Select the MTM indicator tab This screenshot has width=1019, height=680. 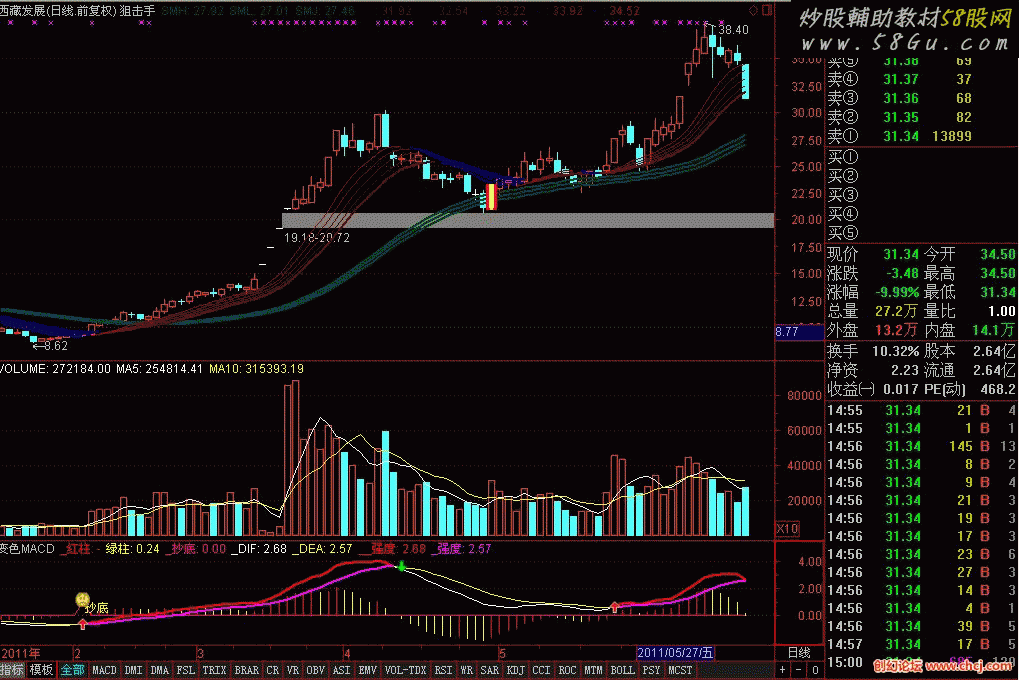click(593, 670)
